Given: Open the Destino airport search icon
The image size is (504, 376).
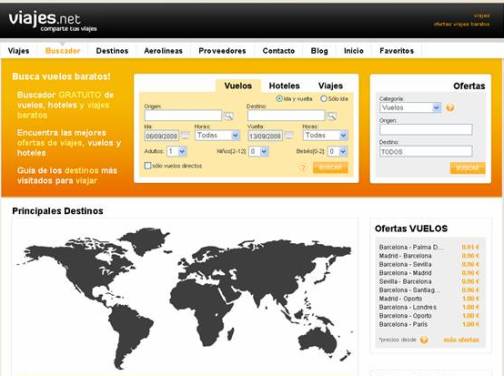Looking at the screenshot, I should 332,116.
